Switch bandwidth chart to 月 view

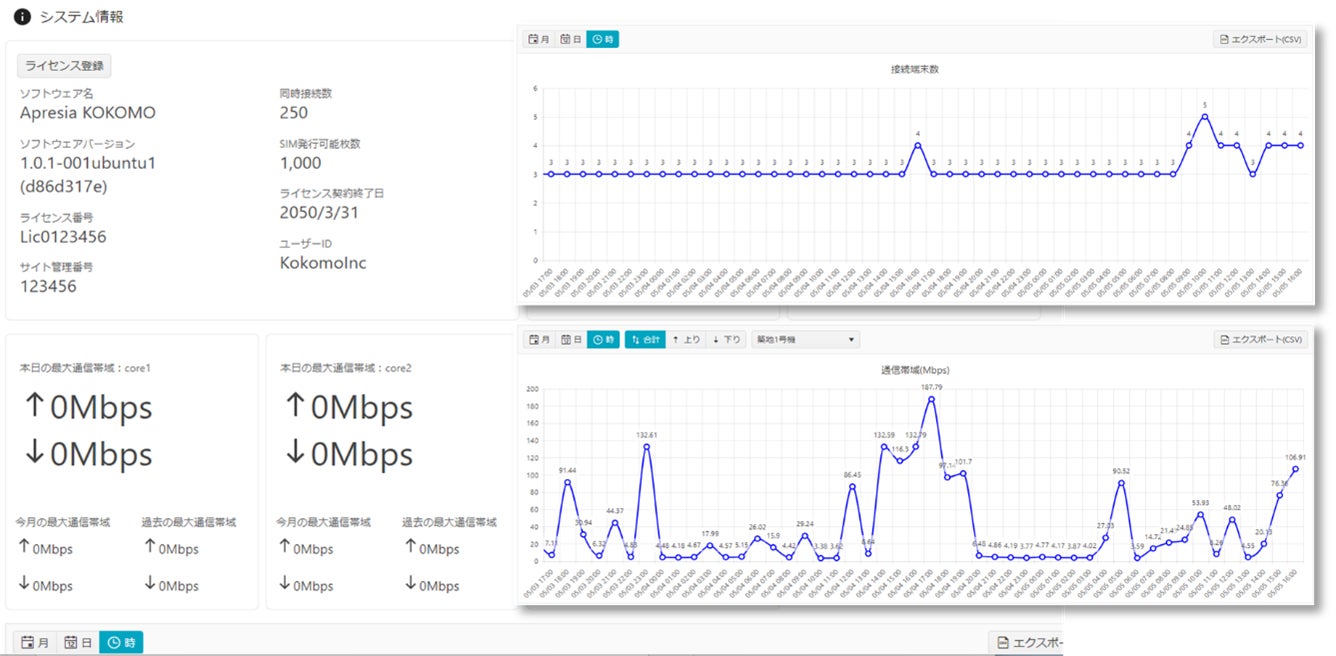(x=540, y=340)
